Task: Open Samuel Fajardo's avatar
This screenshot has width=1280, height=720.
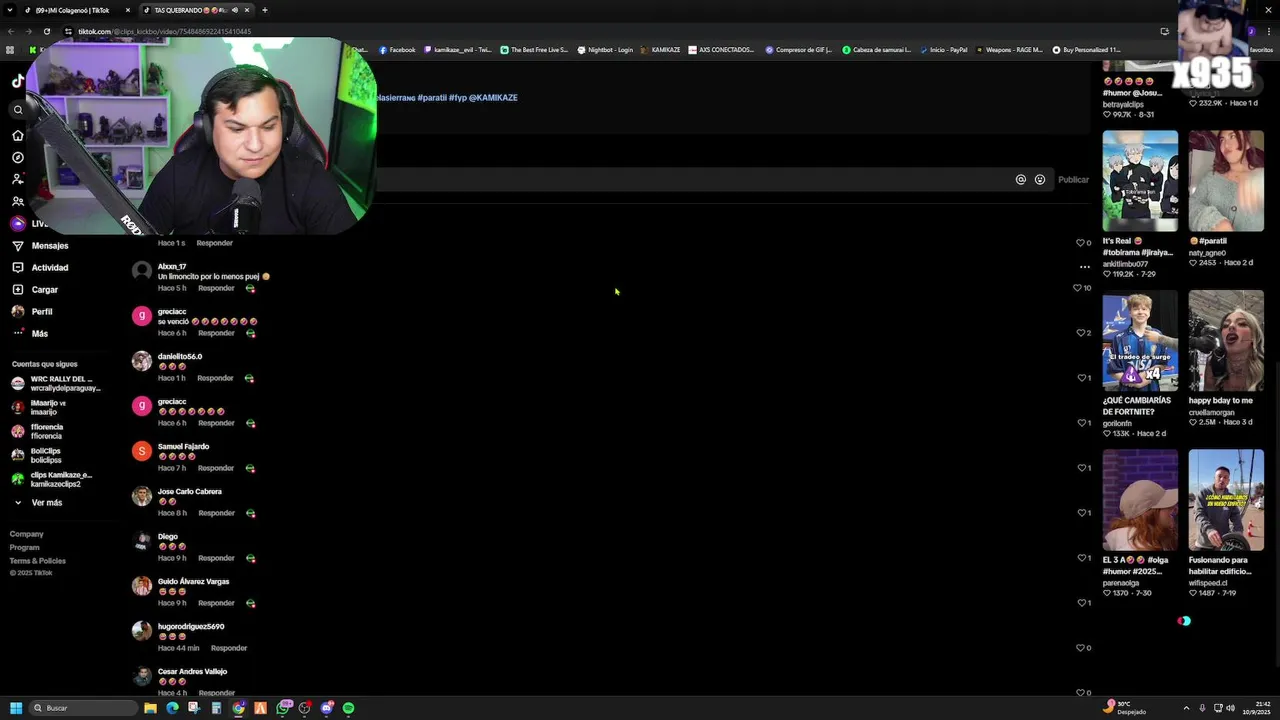Action: pos(142,451)
